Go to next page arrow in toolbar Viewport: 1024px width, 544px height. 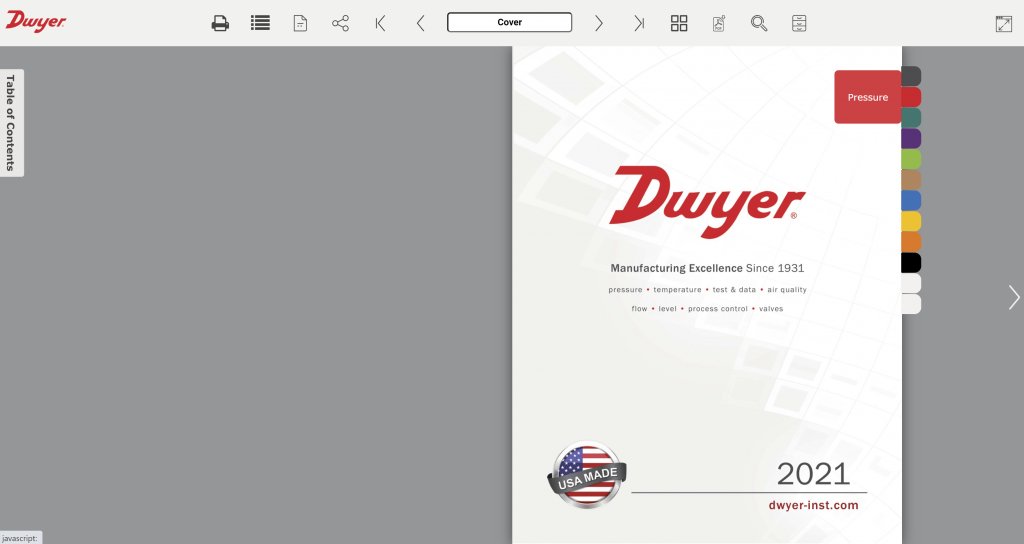pyautogui.click(x=598, y=24)
